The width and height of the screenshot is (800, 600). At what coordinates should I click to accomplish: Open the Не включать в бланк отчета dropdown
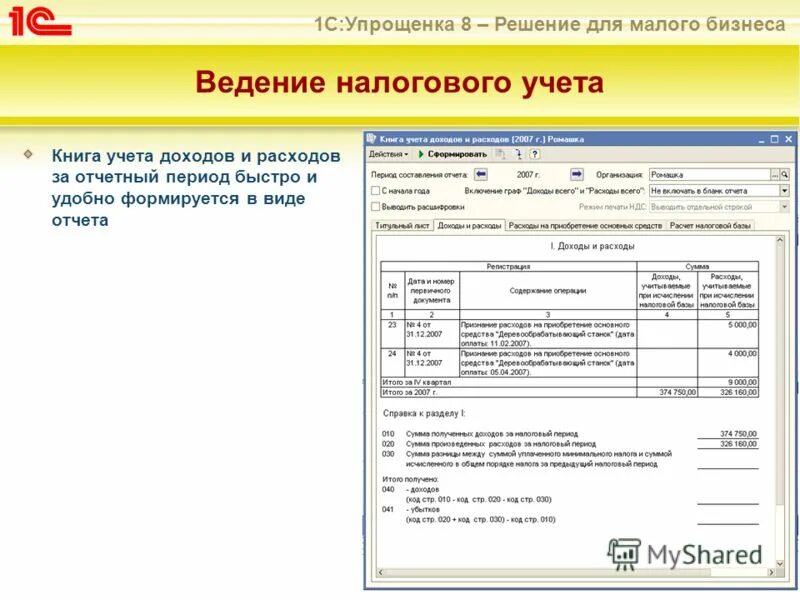[x=784, y=192]
